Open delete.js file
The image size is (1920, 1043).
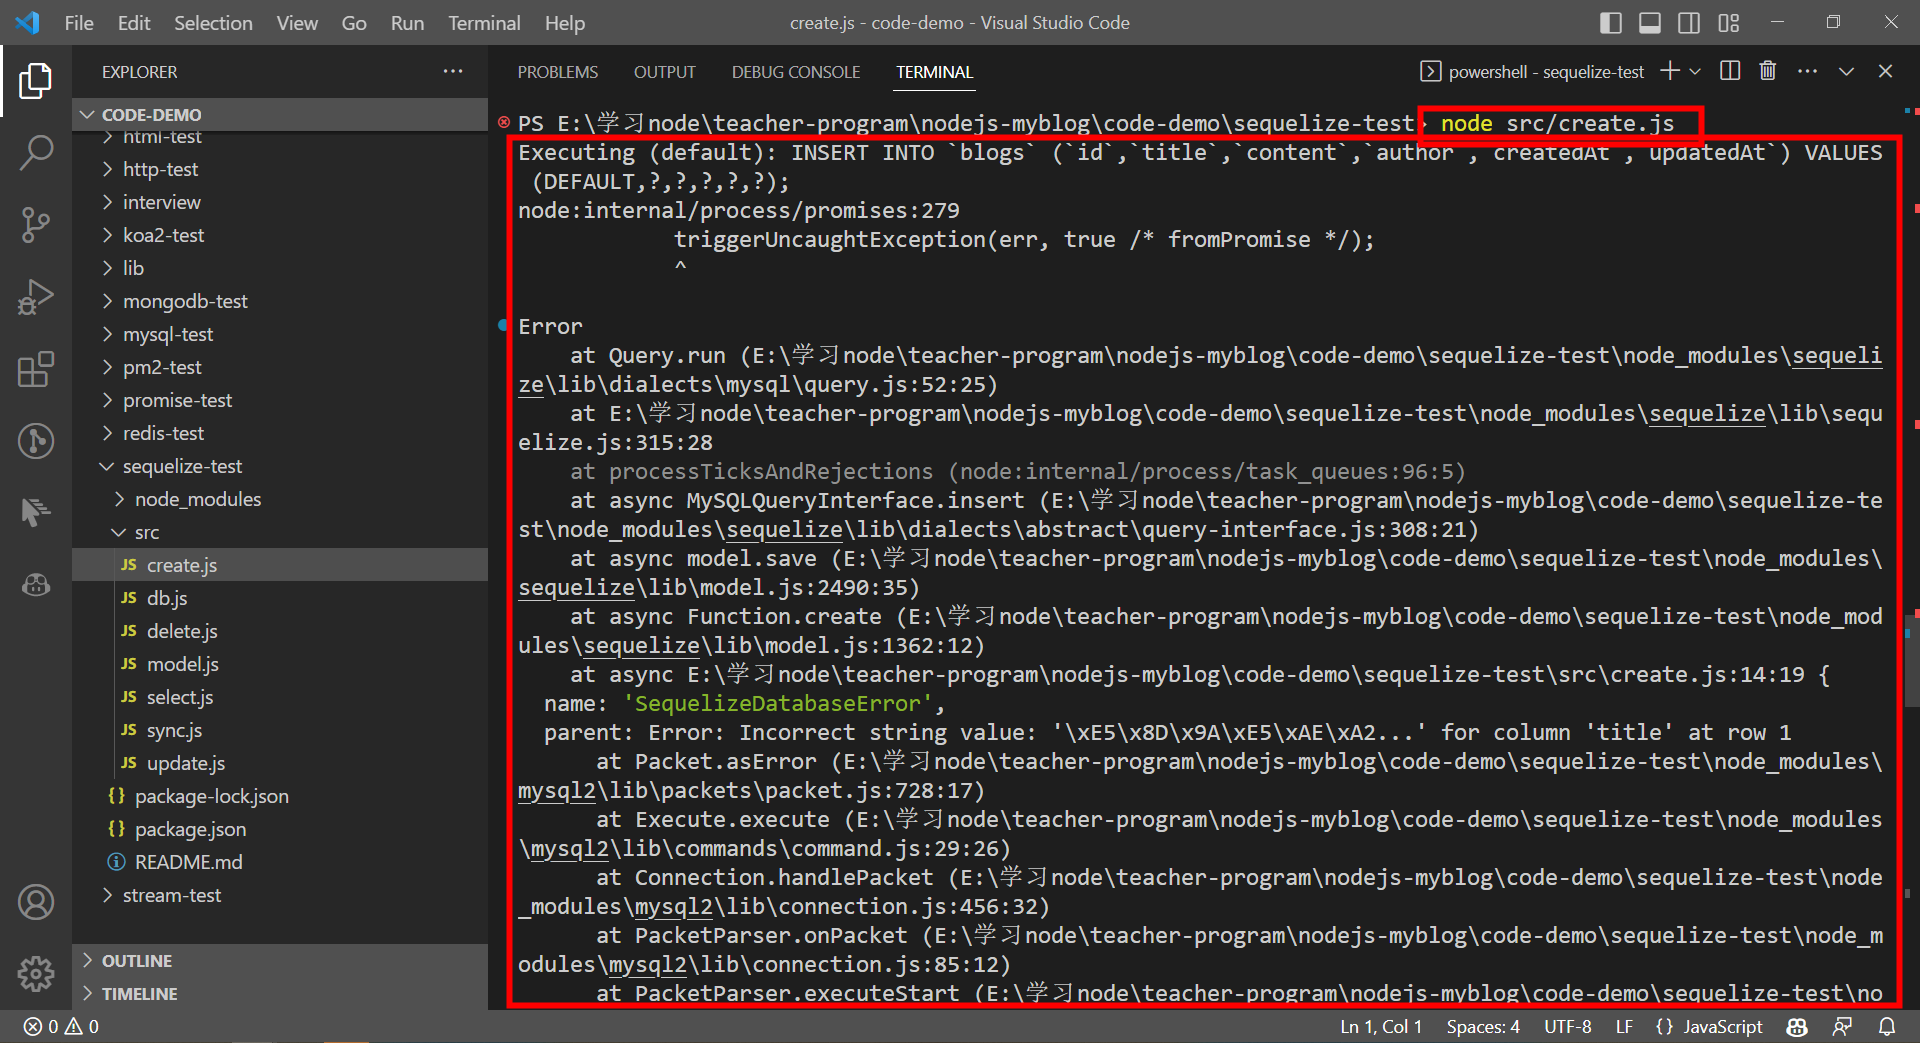pos(280,631)
